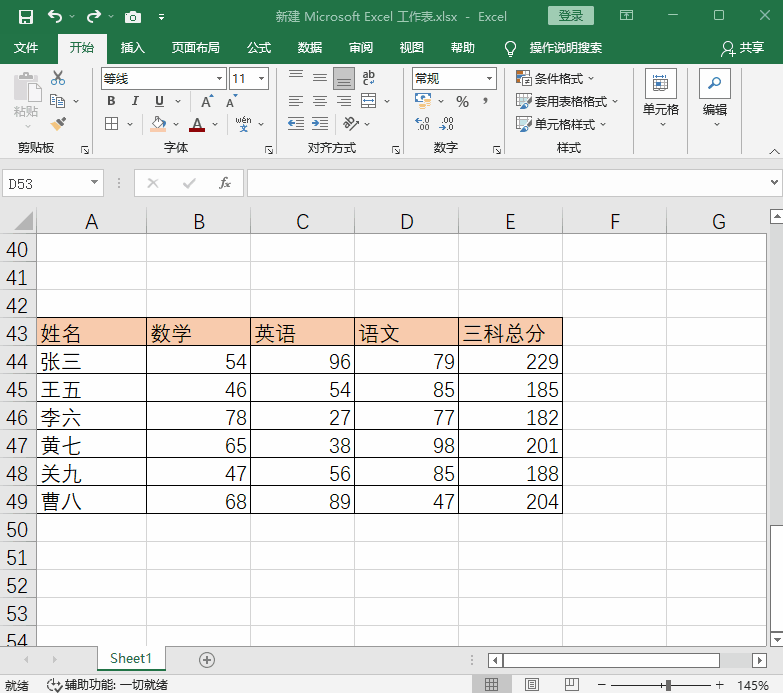Apply comma style
This screenshot has height=693, width=783.
(485, 101)
